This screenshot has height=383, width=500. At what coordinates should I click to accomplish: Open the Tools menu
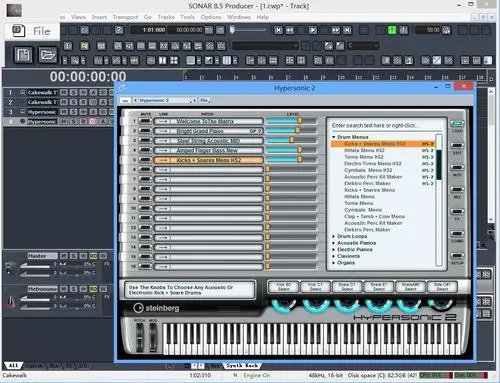tap(187, 17)
